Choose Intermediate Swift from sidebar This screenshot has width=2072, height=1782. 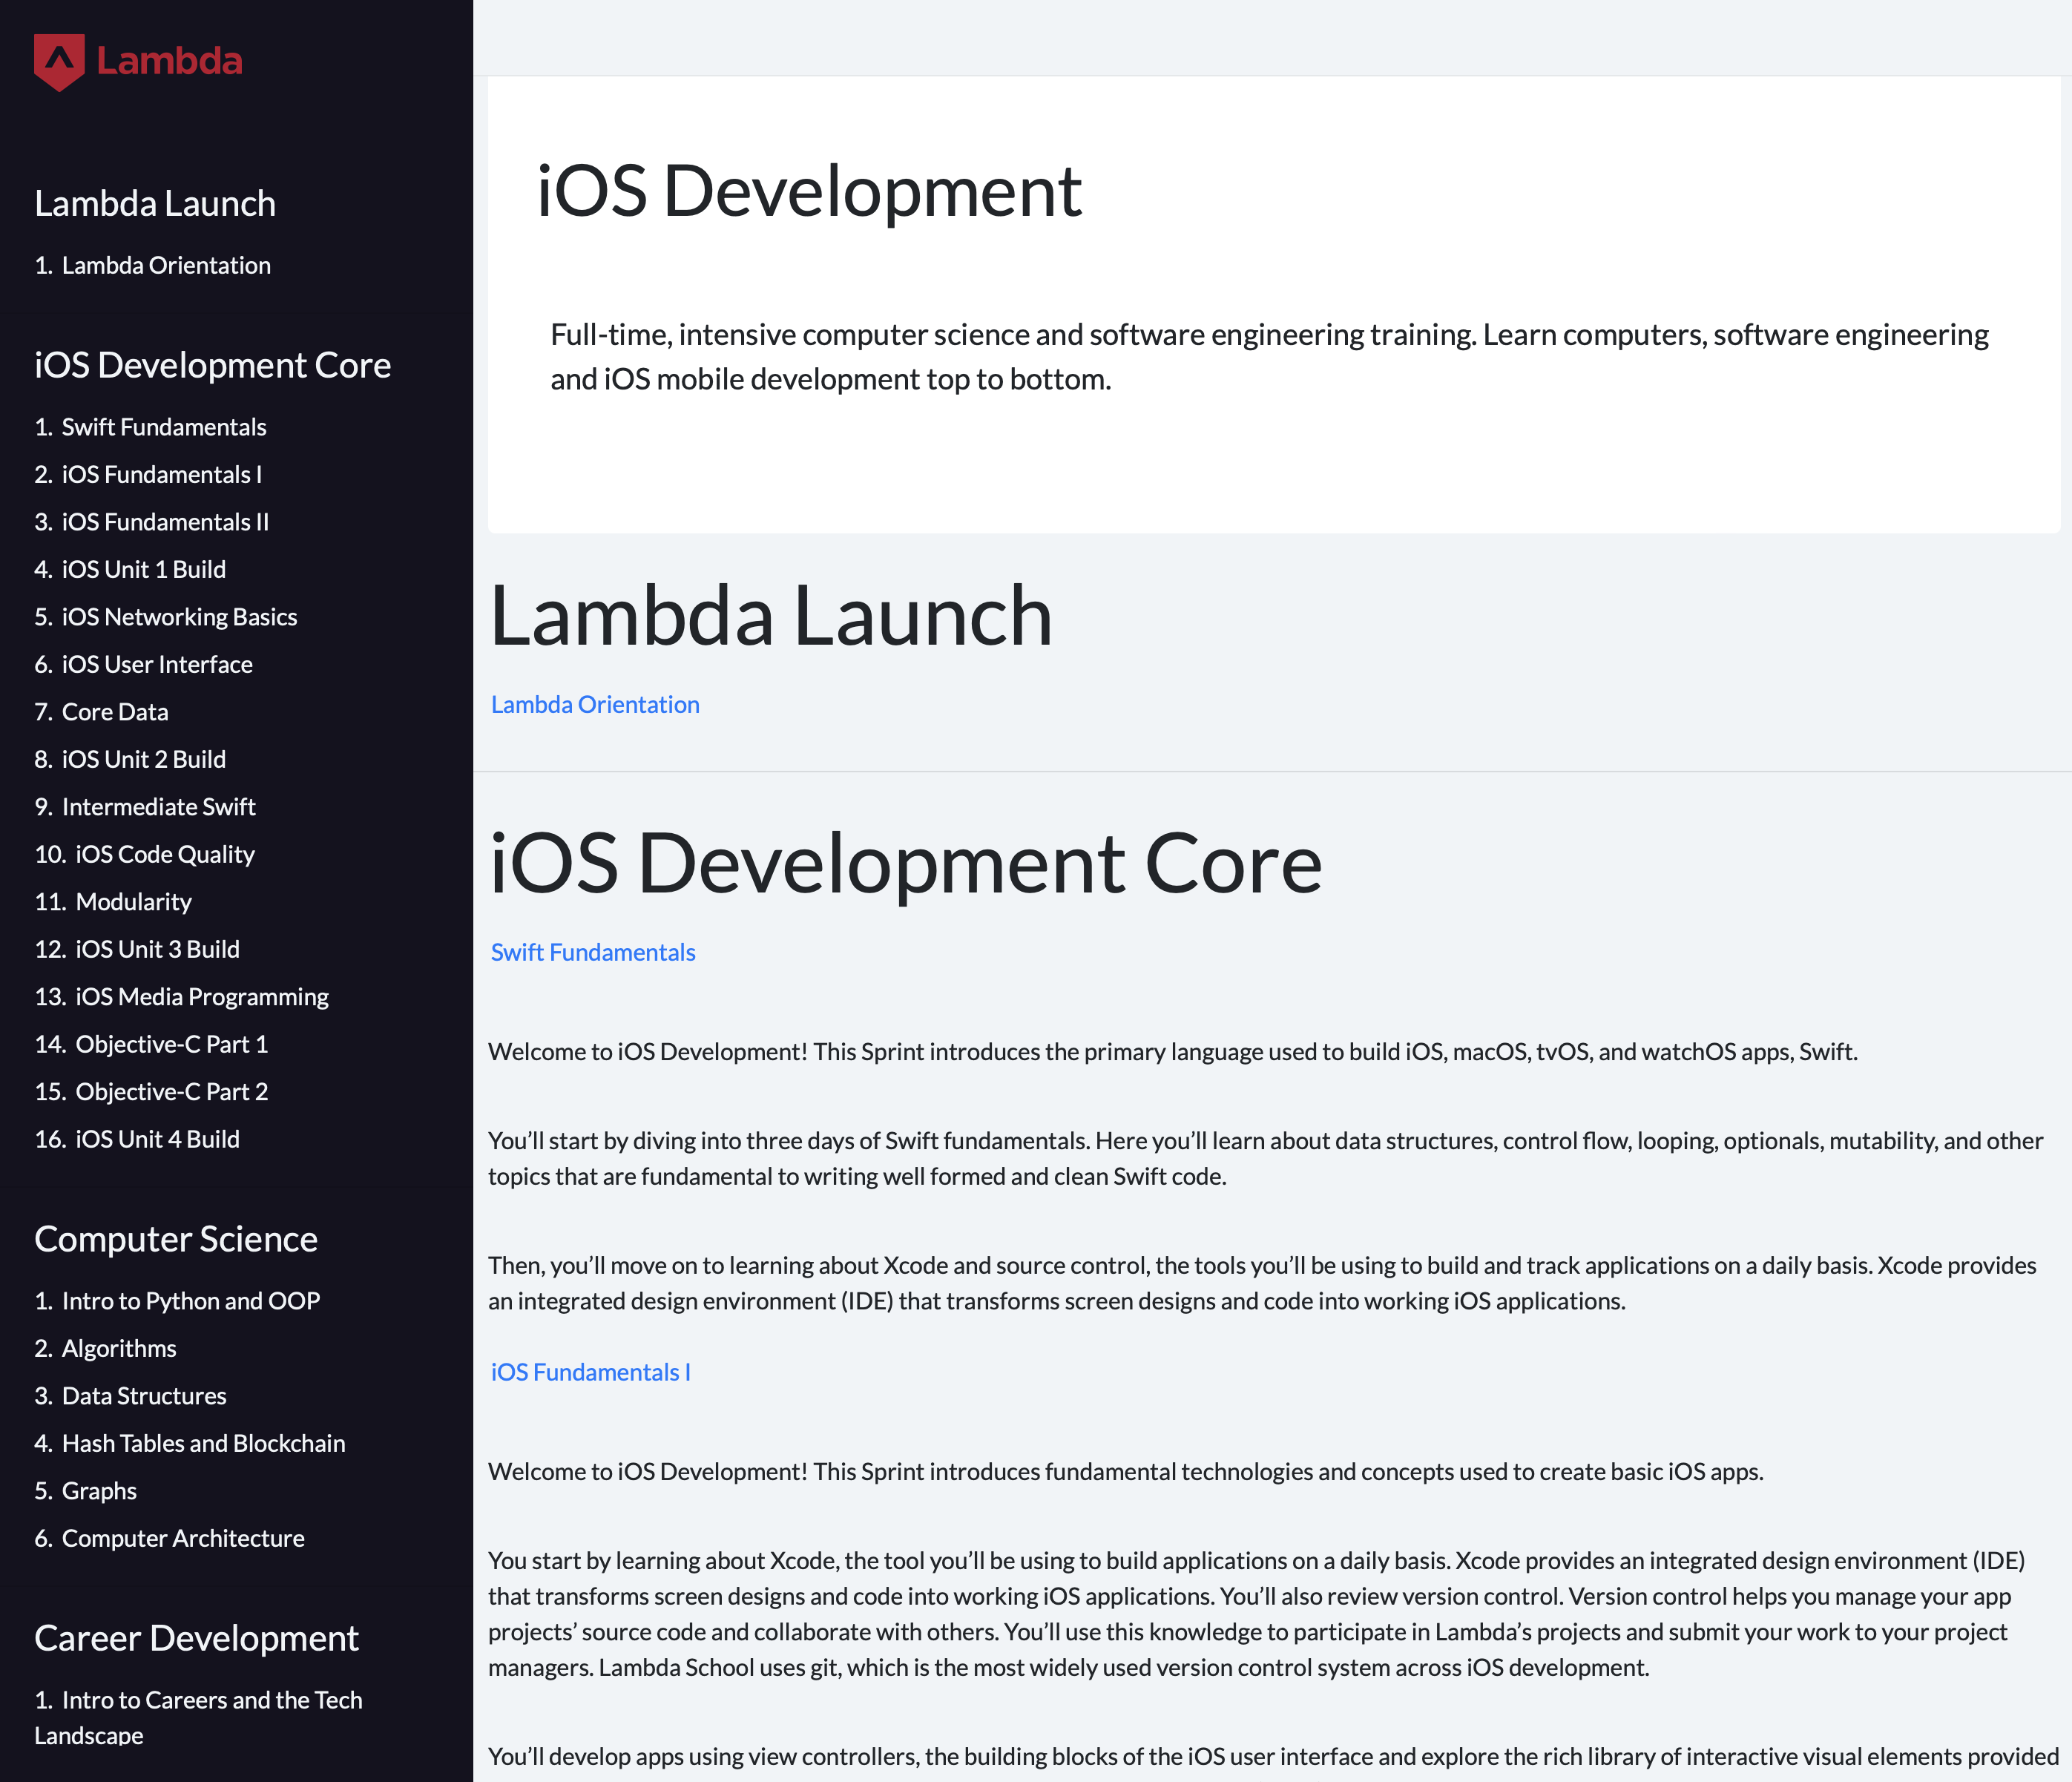coord(158,807)
